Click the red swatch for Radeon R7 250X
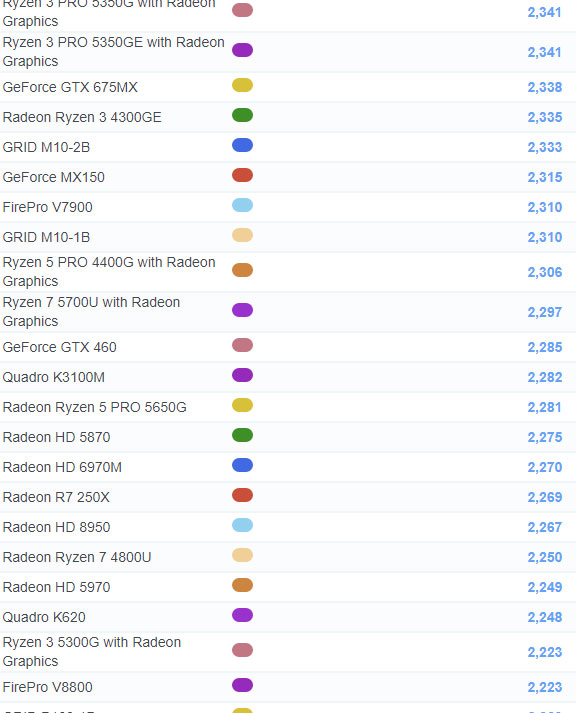This screenshot has width=576, height=713. (242, 495)
